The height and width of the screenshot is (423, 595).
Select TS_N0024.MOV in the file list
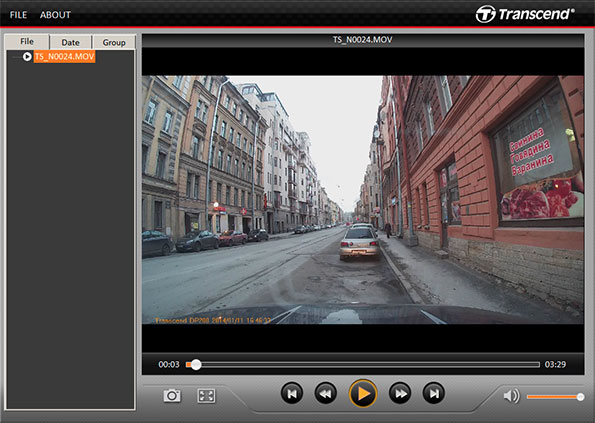(65, 57)
